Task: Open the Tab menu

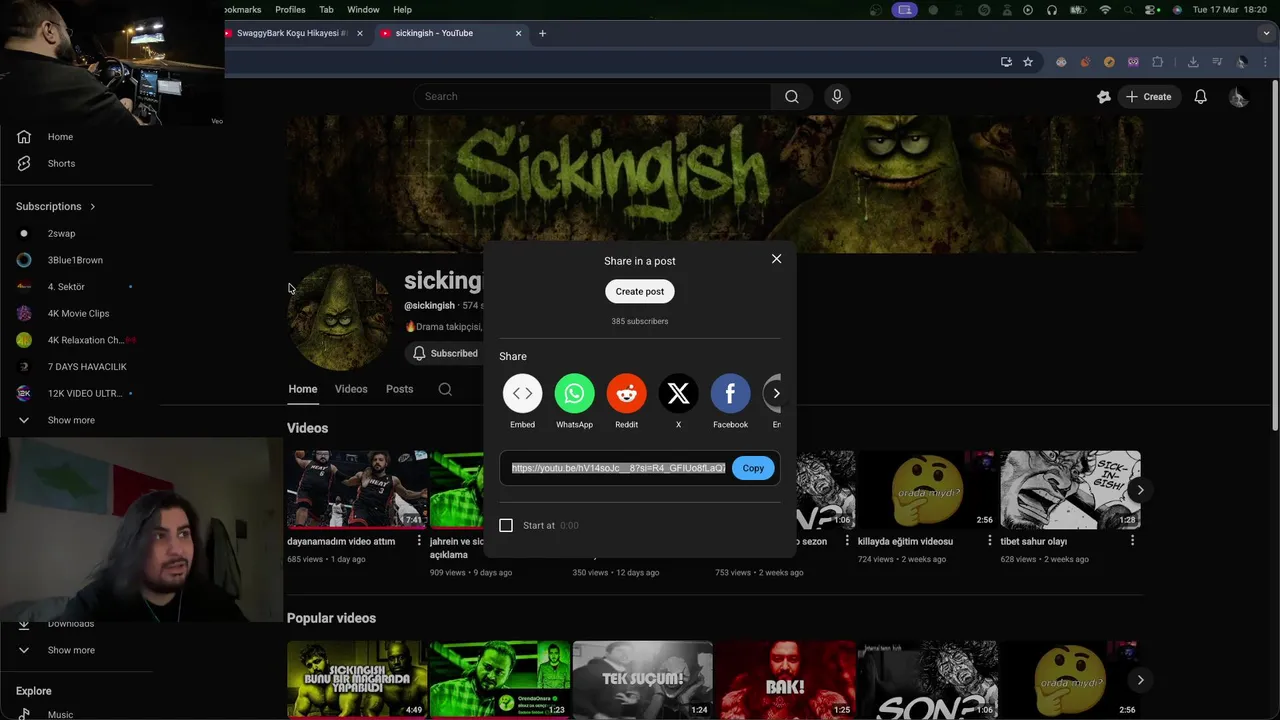Action: click(326, 10)
